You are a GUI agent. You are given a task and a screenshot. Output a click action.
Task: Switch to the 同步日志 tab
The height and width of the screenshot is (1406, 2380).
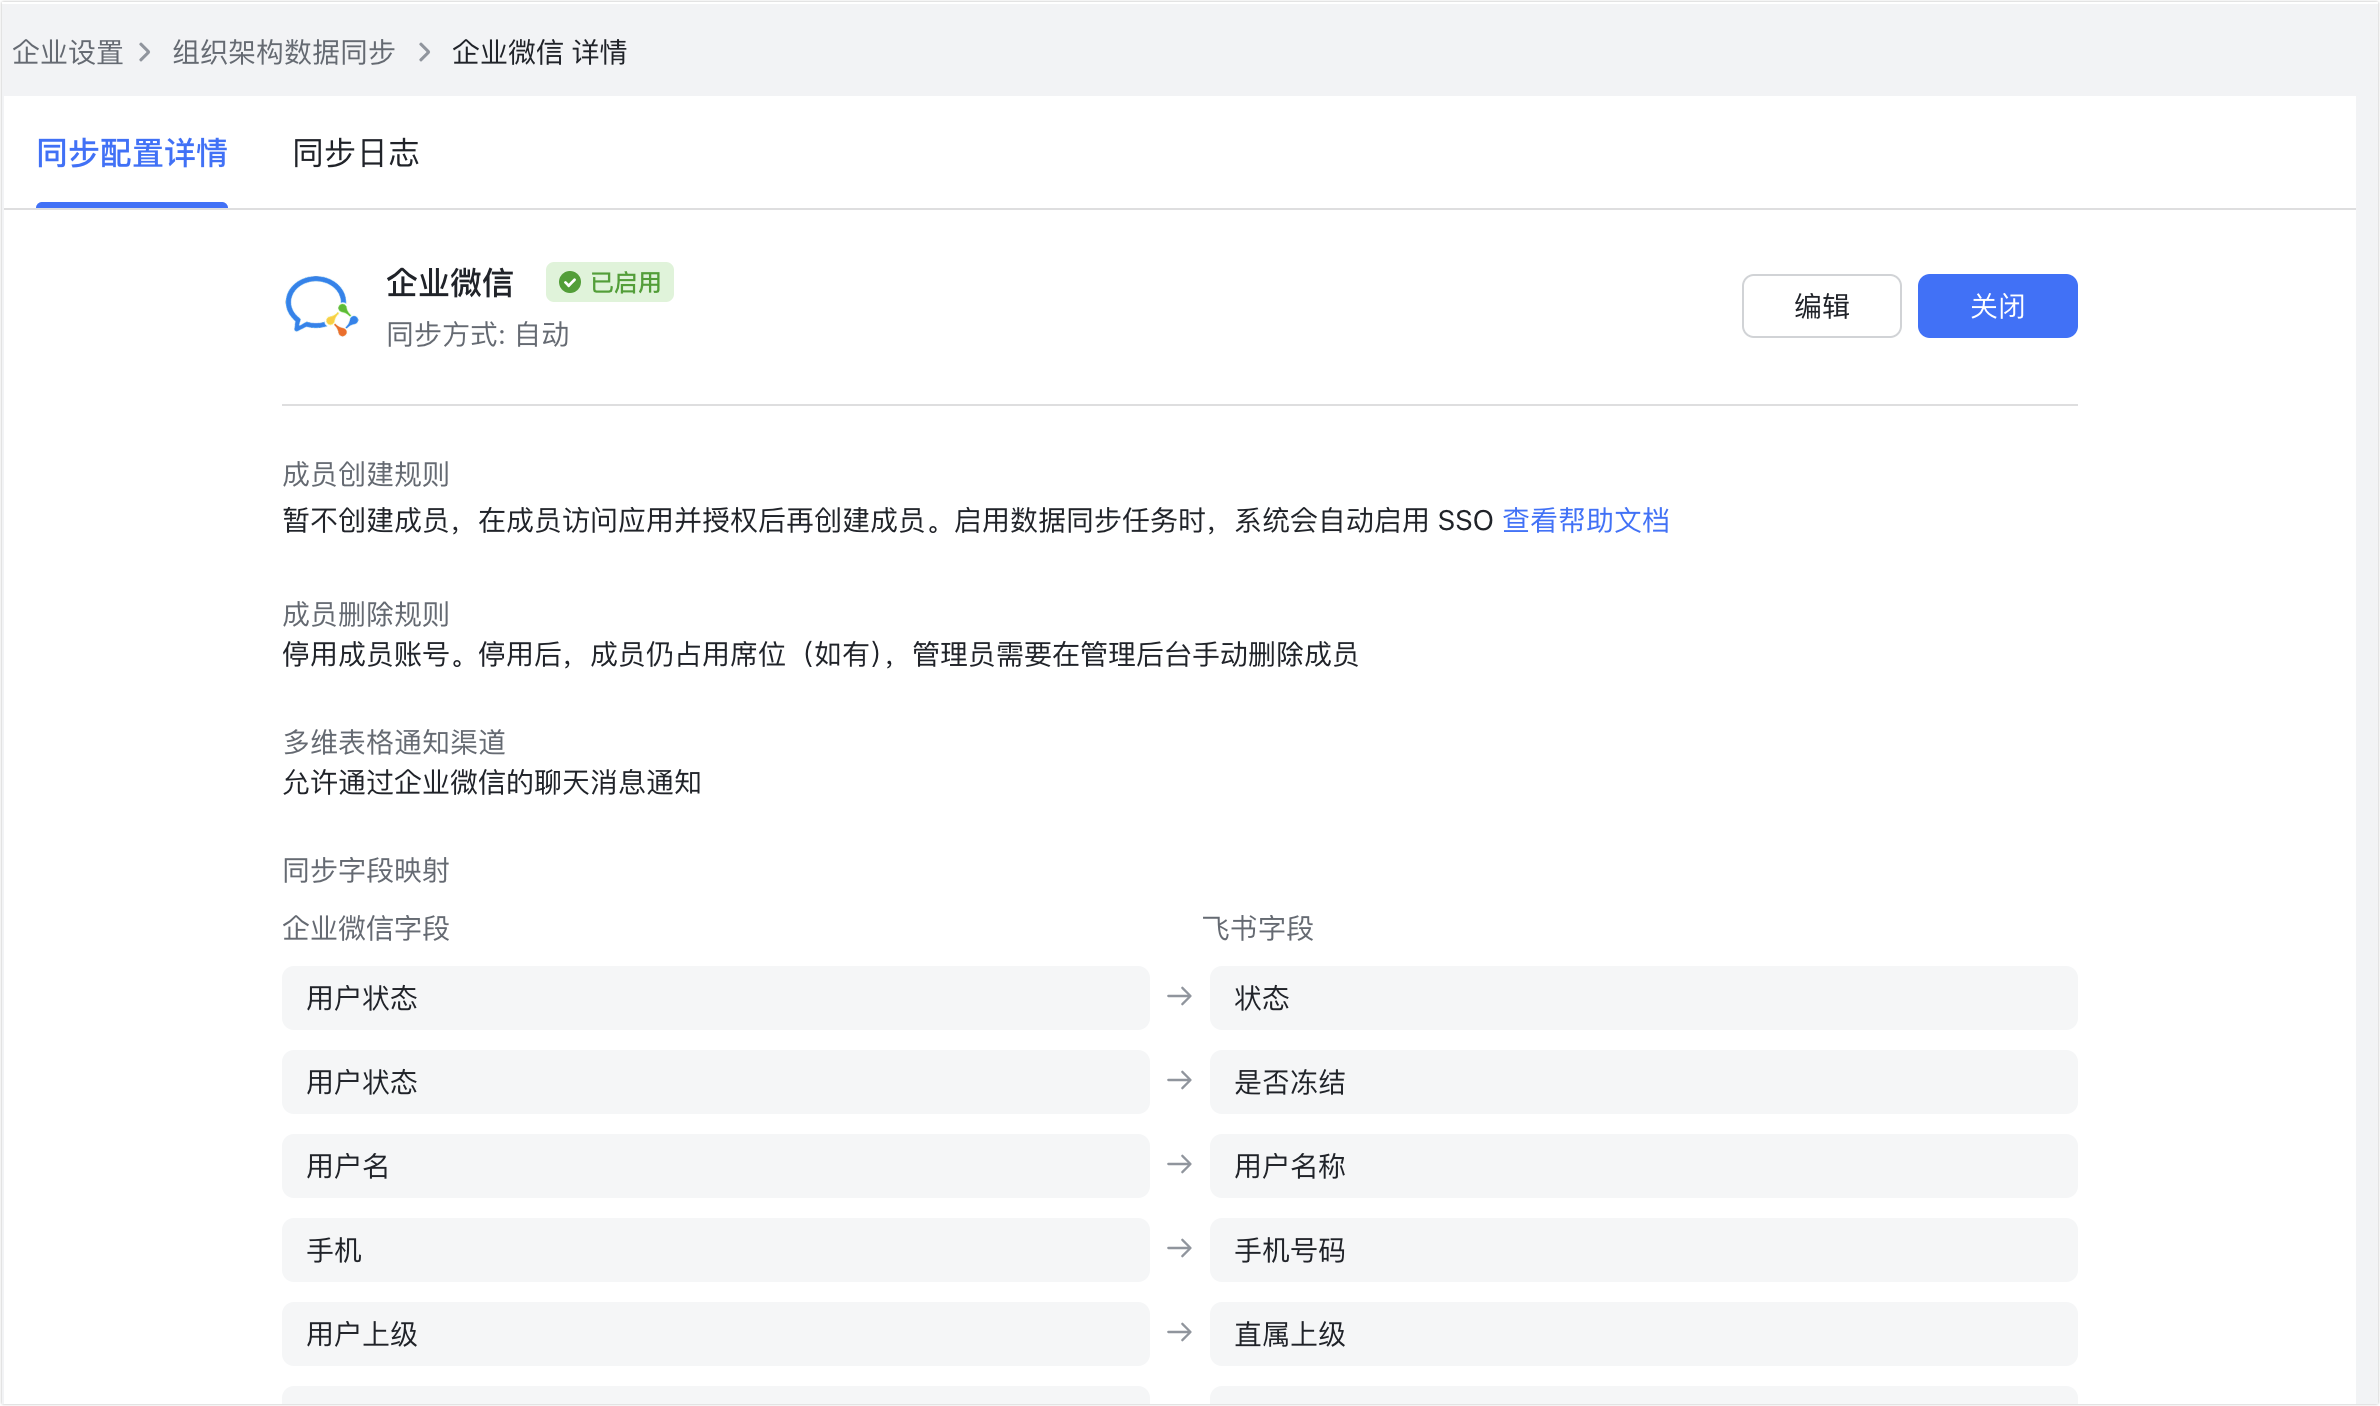[356, 153]
